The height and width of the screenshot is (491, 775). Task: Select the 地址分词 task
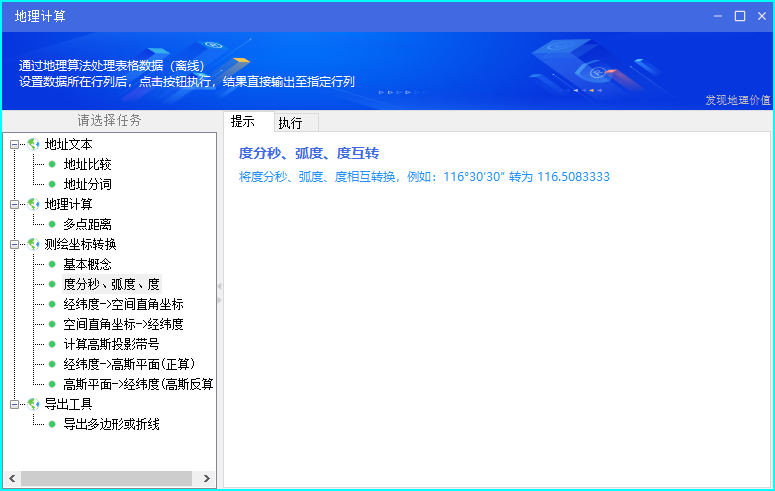[x=87, y=184]
